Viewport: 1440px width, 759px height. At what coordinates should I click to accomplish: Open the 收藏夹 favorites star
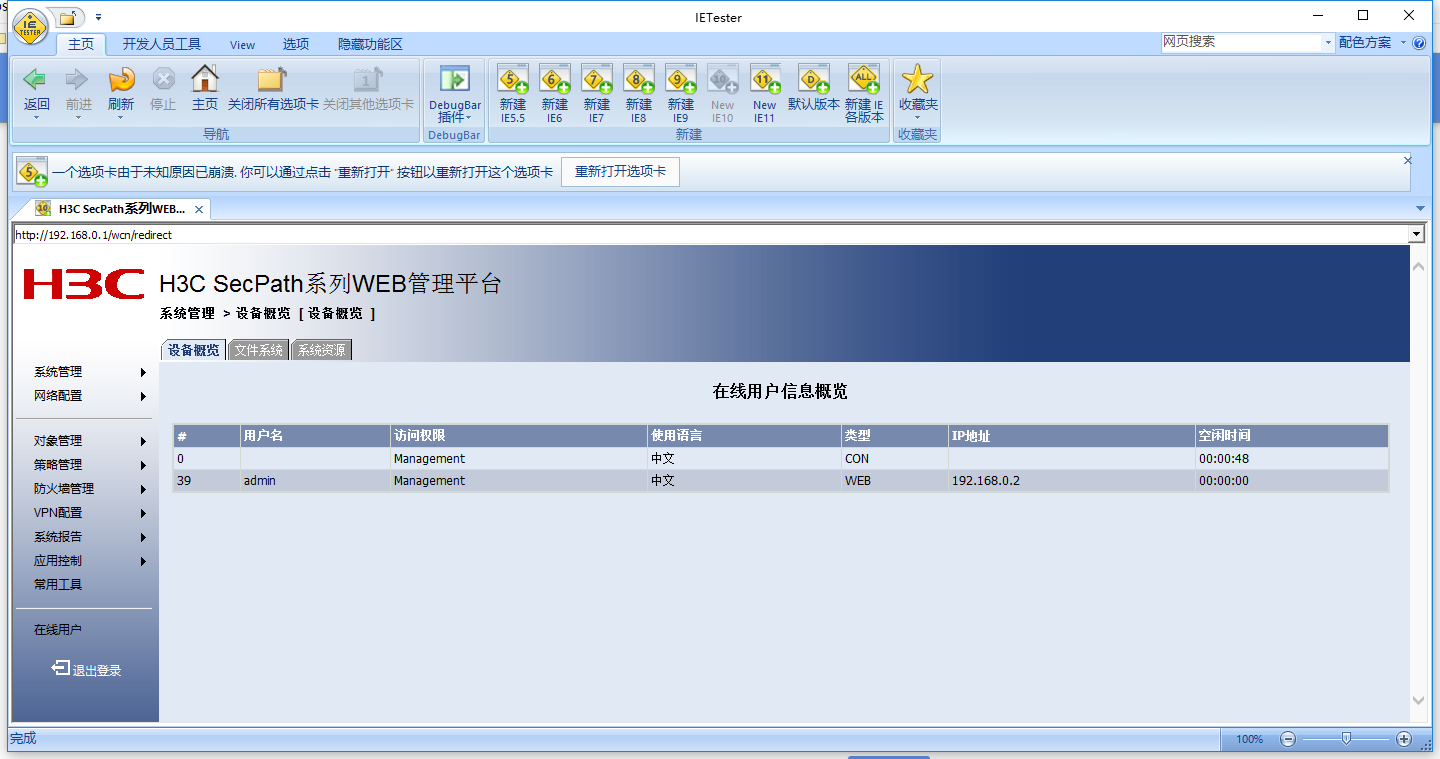pos(917,79)
